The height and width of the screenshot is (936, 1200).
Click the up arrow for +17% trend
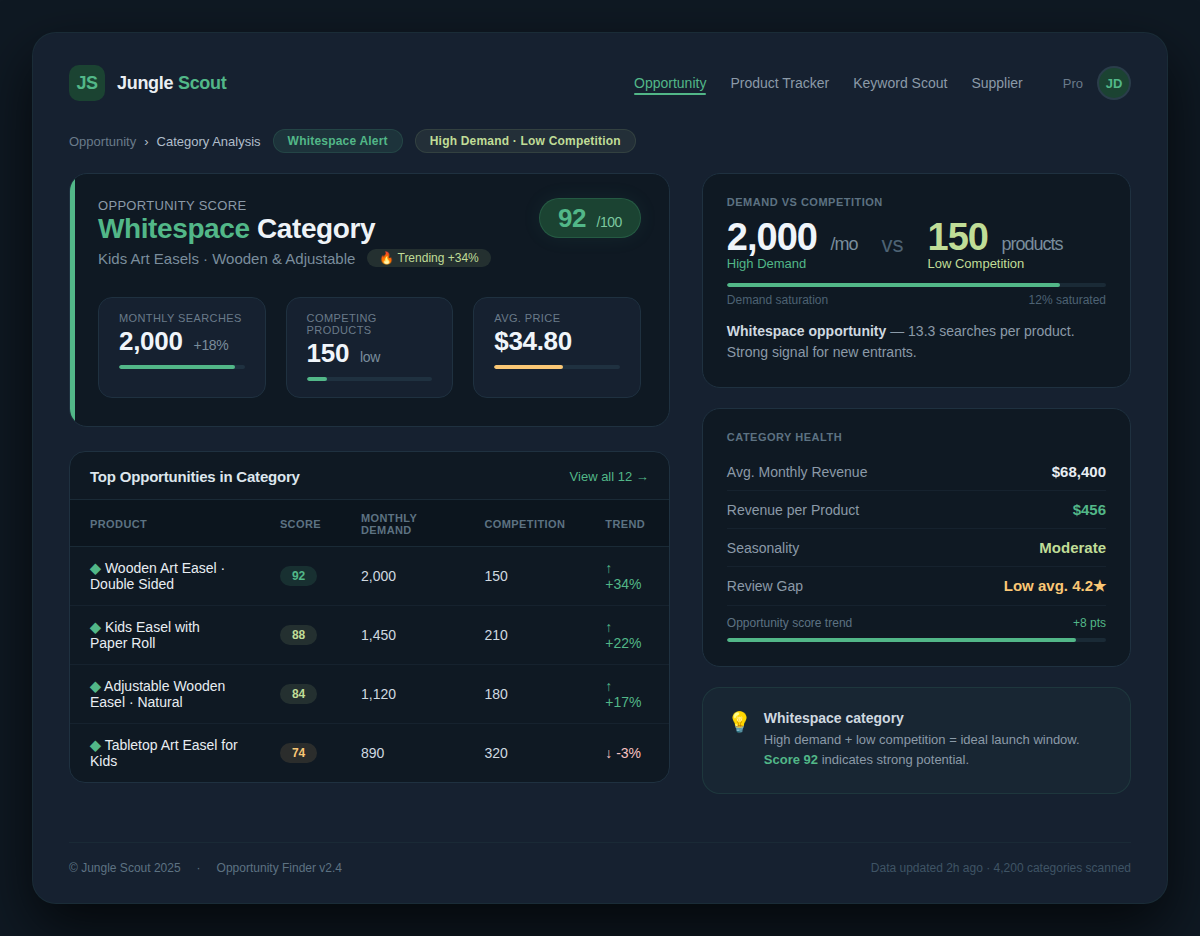point(608,686)
